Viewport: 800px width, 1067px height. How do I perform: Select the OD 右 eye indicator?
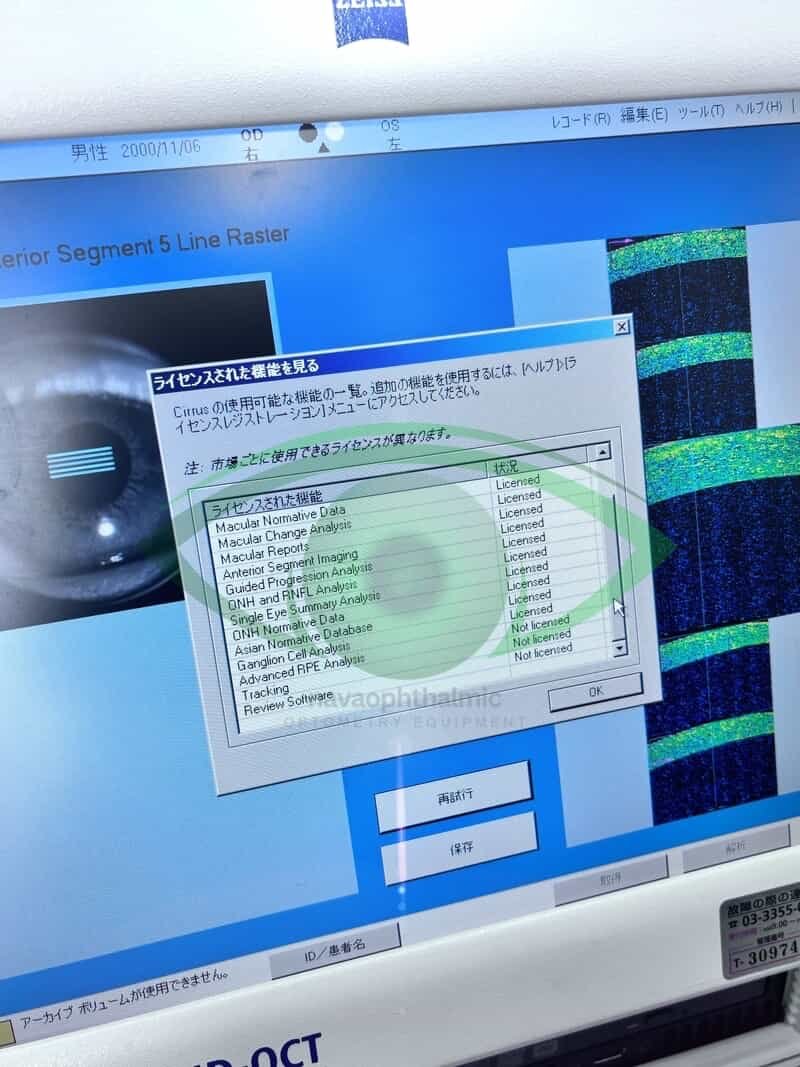pos(252,144)
